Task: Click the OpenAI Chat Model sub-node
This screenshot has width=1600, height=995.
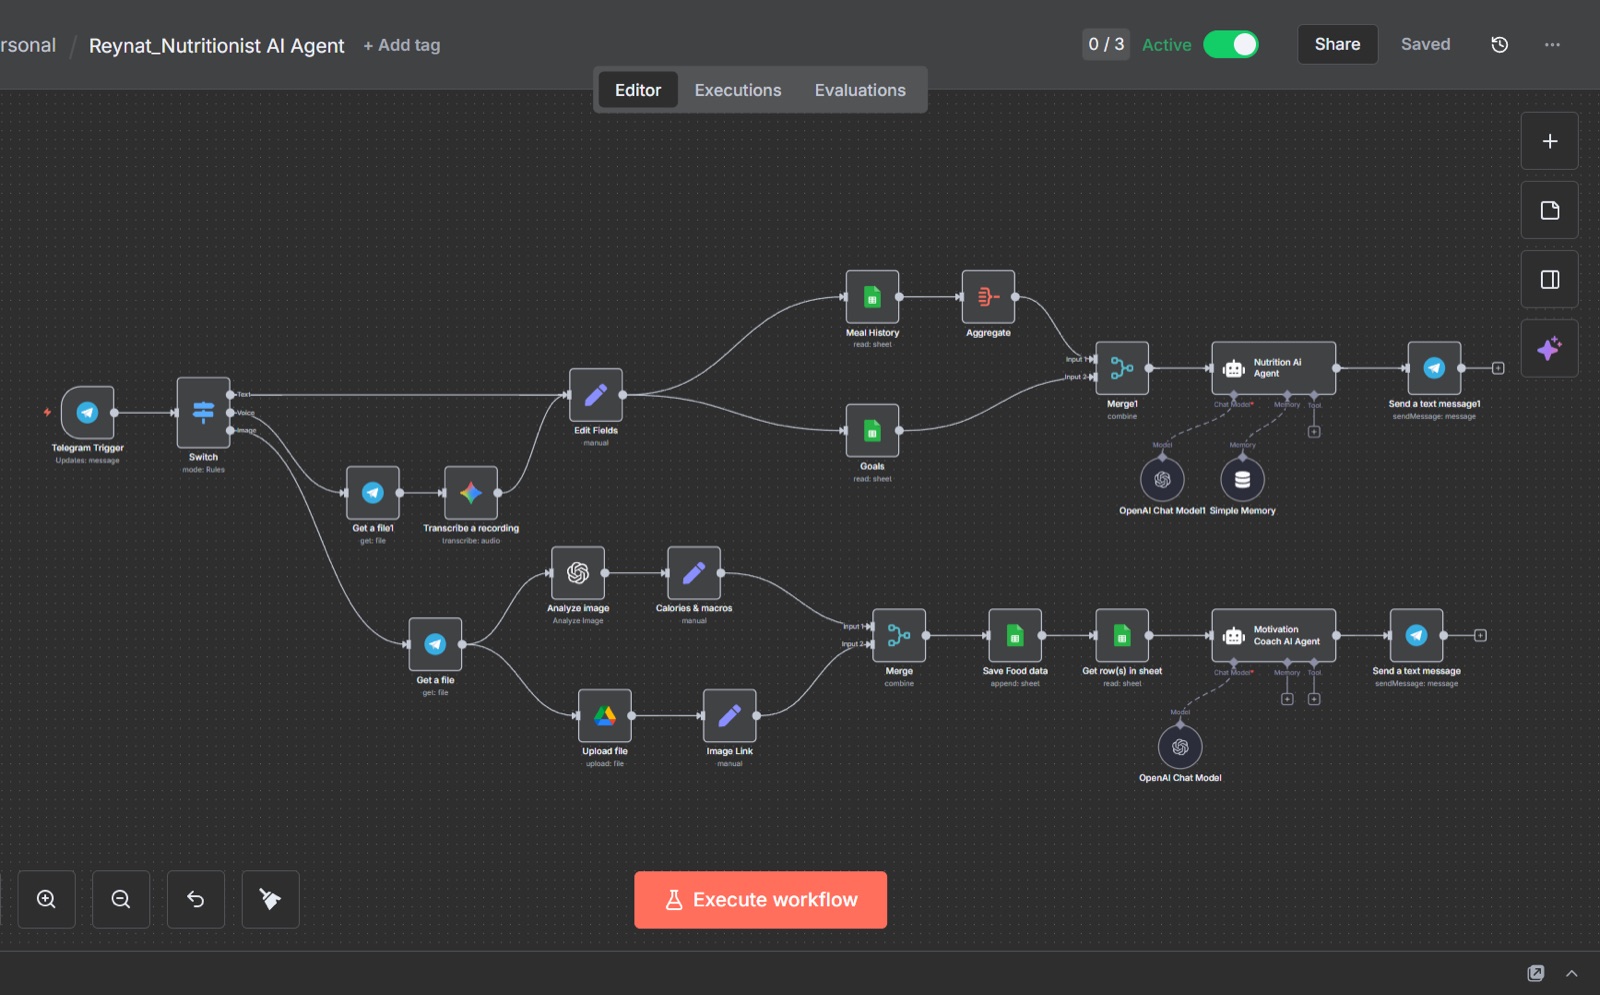Action: [x=1180, y=747]
